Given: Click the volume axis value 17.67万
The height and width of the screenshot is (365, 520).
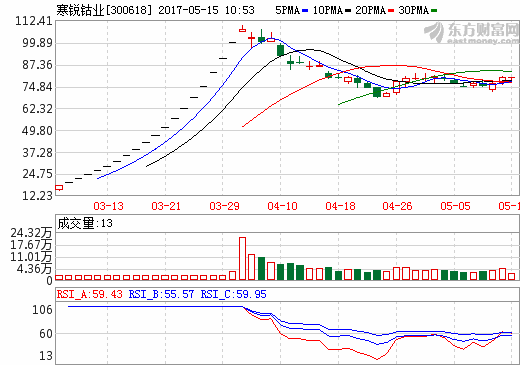Looking at the screenshot, I should [x=31, y=245].
